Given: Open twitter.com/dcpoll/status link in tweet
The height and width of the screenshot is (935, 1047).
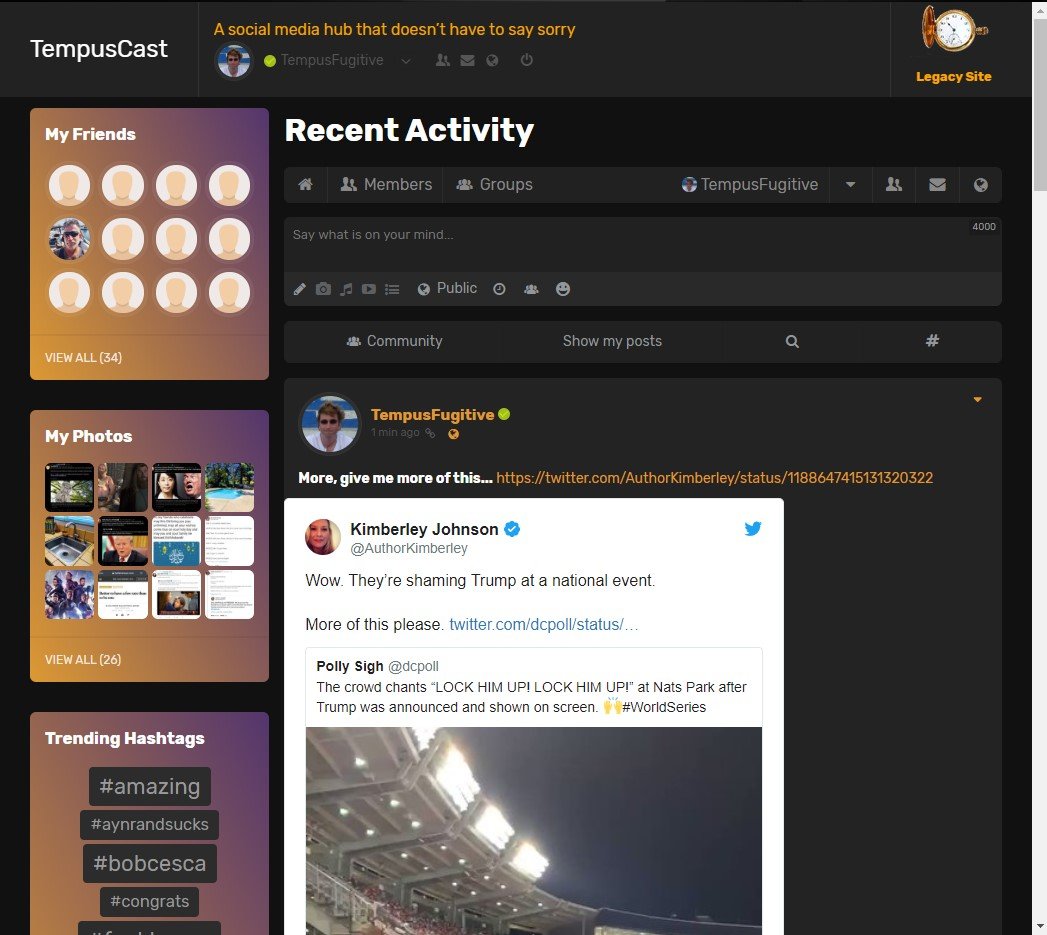Looking at the screenshot, I should 544,624.
